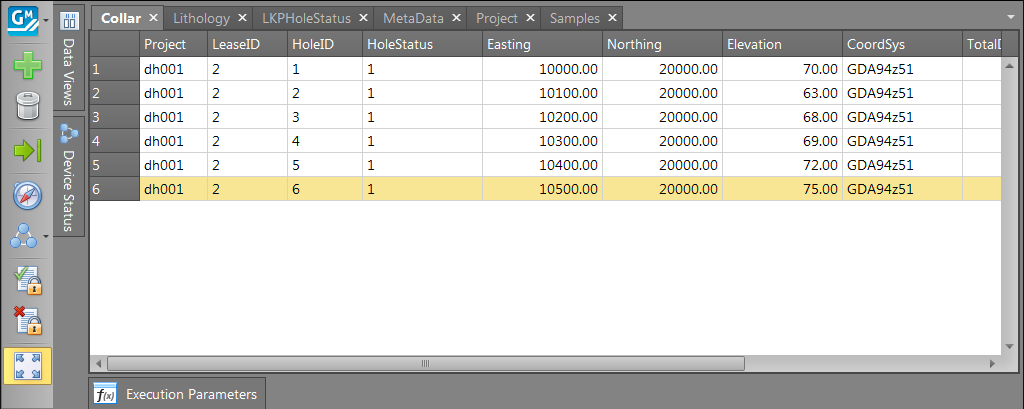
Task: Close the Samples tab
Action: point(611,18)
